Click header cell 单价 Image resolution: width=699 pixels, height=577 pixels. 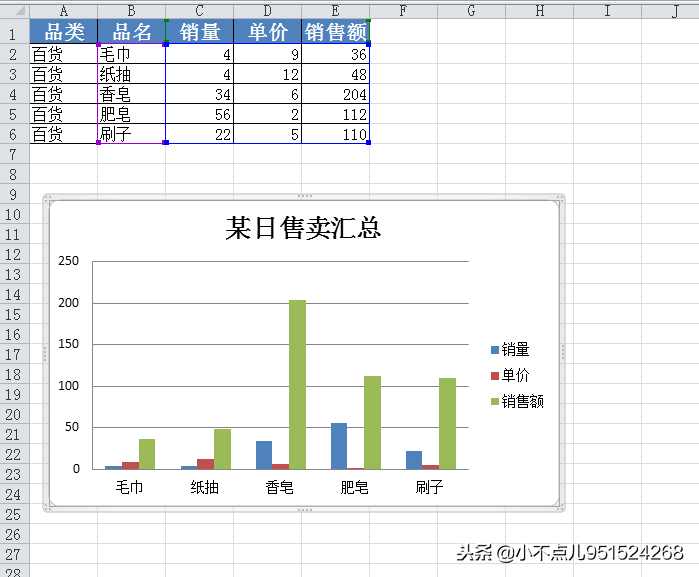click(267, 32)
